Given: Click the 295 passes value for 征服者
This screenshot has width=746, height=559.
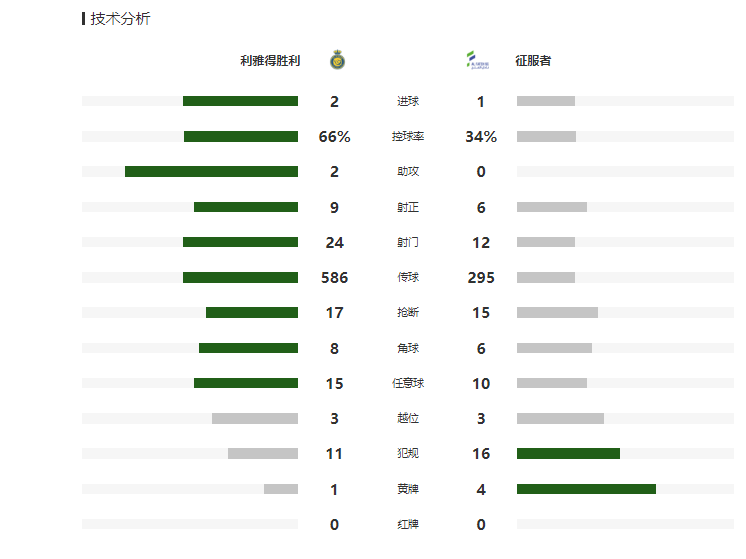Looking at the screenshot, I should click(481, 278).
